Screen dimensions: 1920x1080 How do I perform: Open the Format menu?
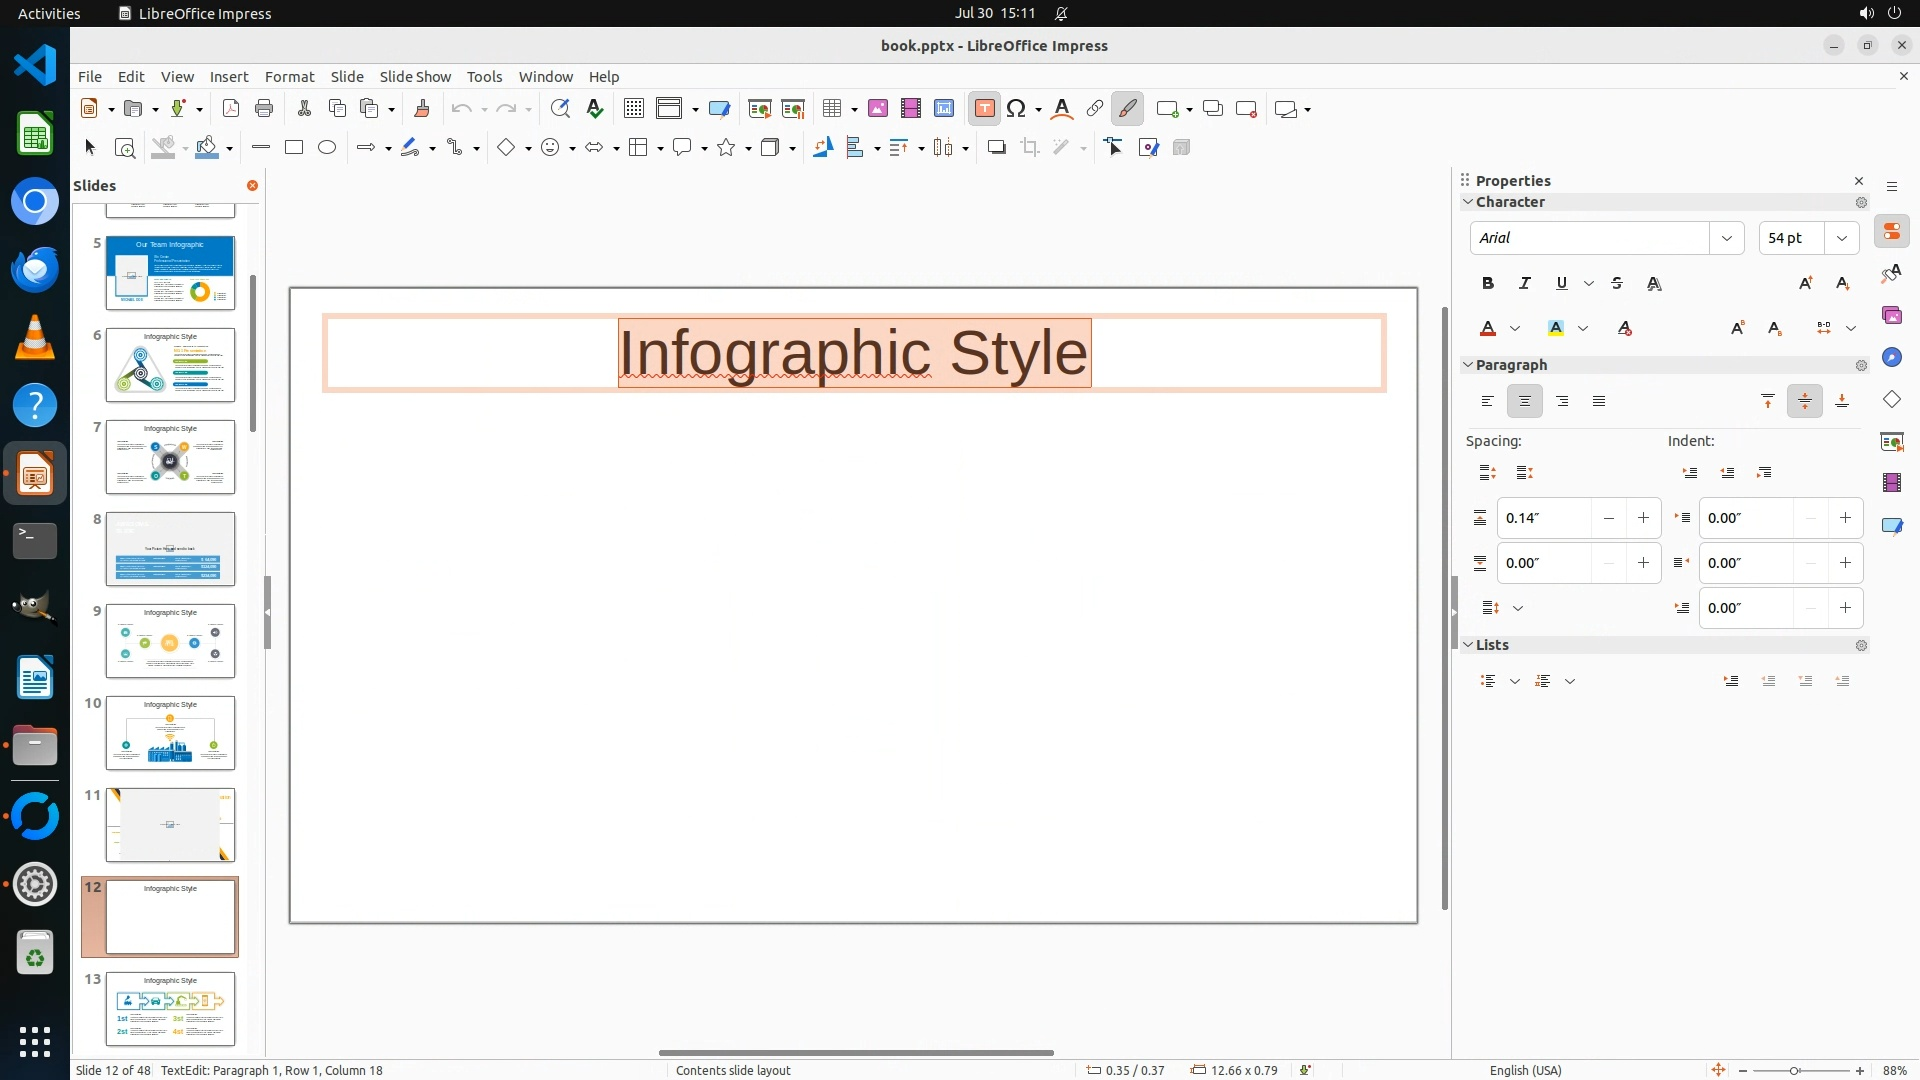(289, 77)
